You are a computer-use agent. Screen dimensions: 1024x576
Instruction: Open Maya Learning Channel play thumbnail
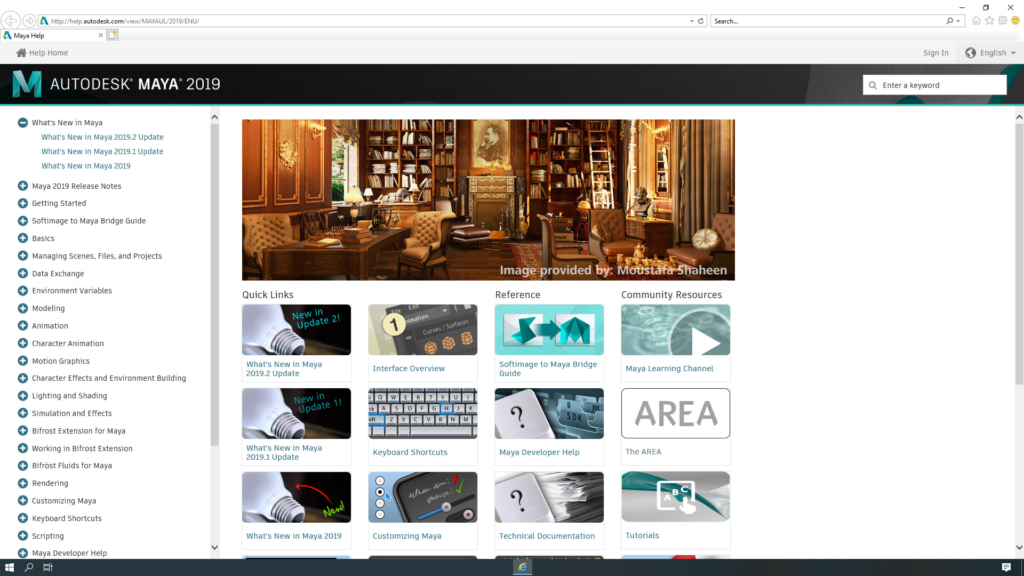[x=675, y=330]
